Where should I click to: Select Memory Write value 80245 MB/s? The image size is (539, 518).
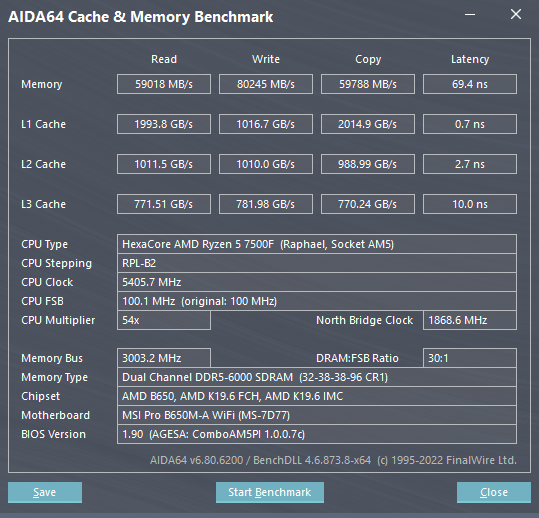pos(266,84)
